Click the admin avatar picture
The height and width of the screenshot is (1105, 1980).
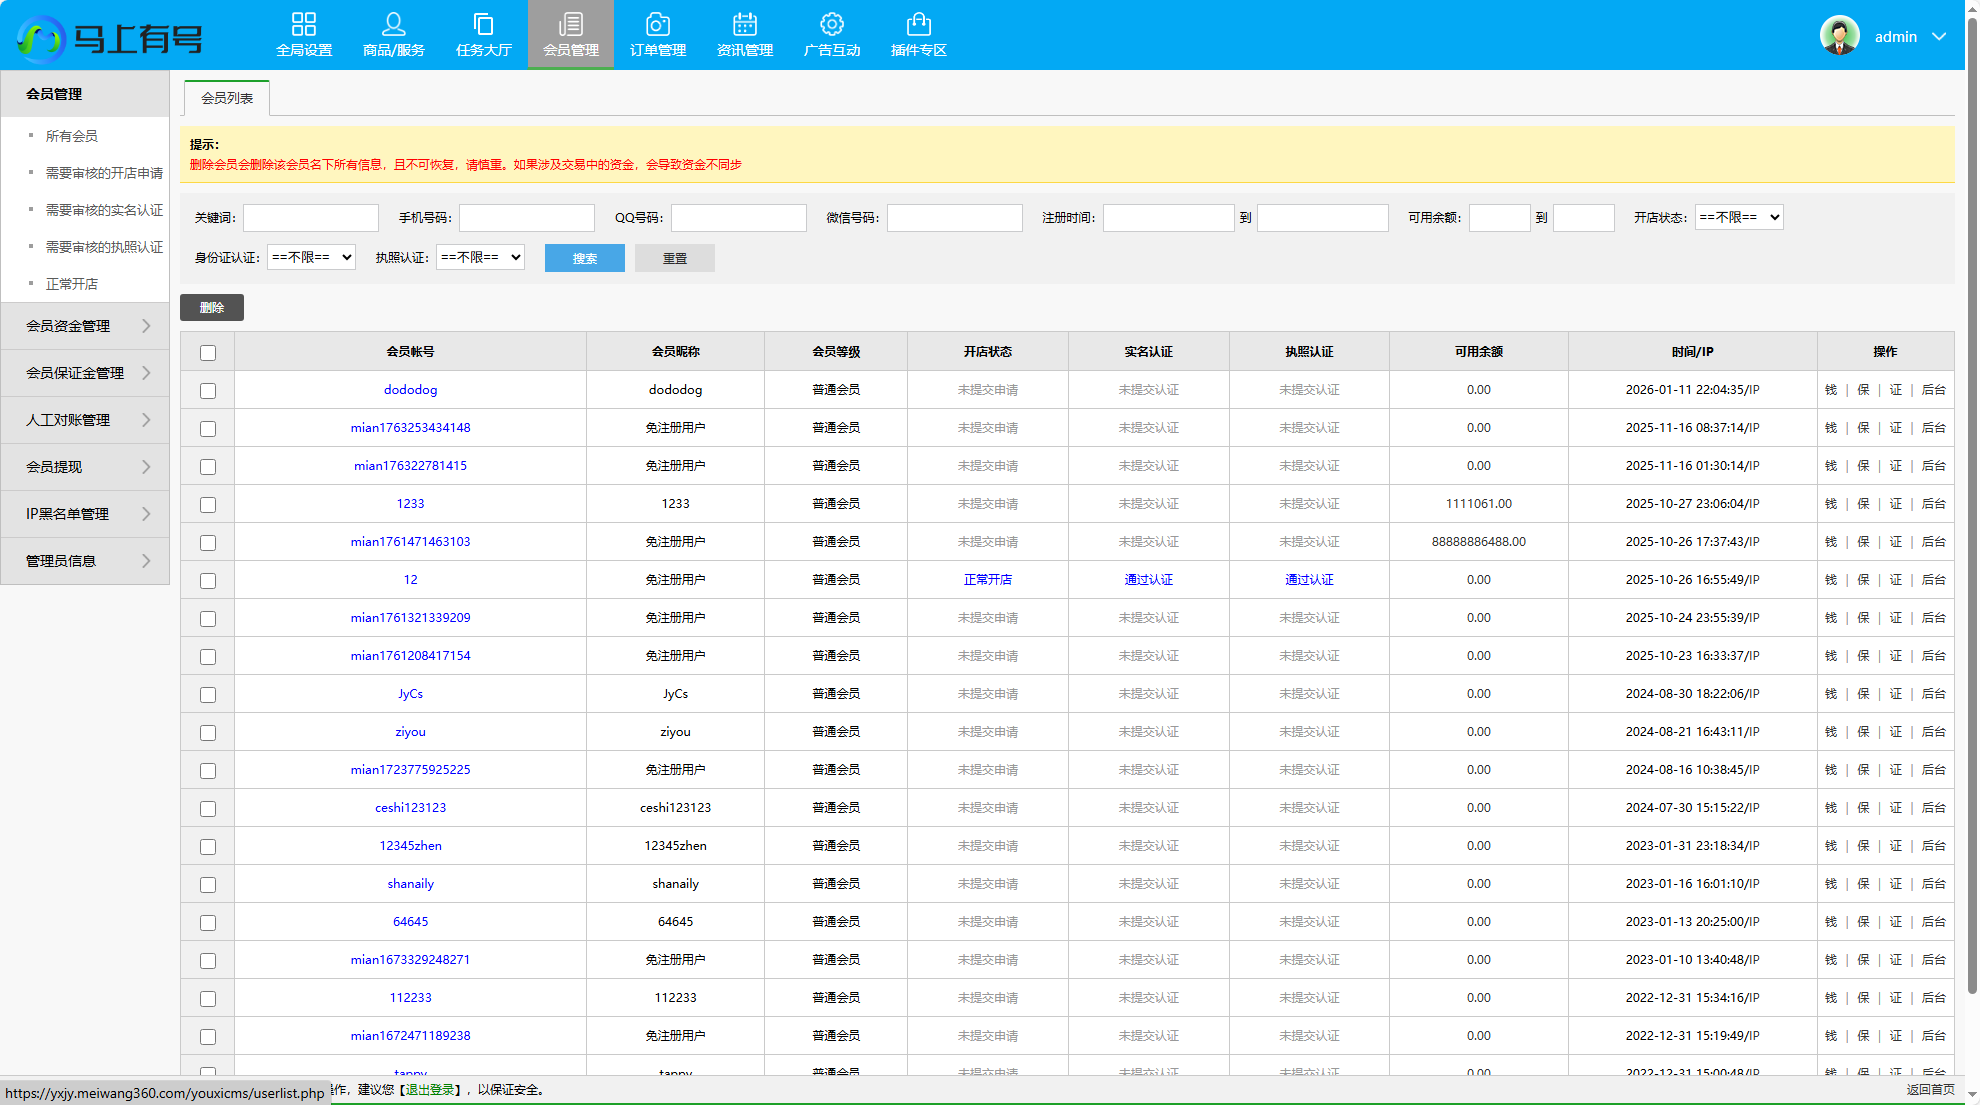tap(1839, 36)
